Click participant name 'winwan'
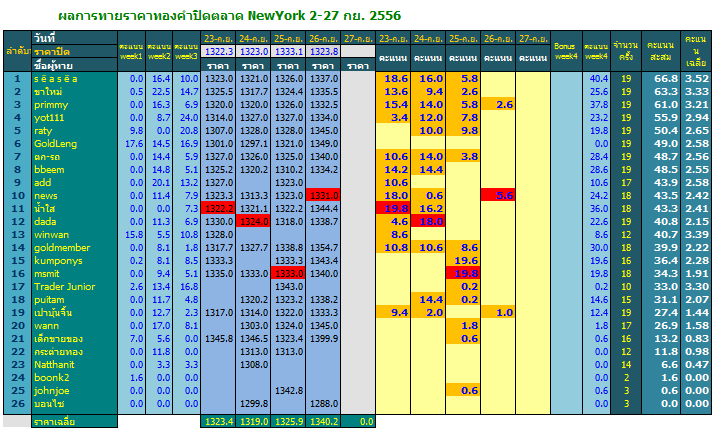 51,235
